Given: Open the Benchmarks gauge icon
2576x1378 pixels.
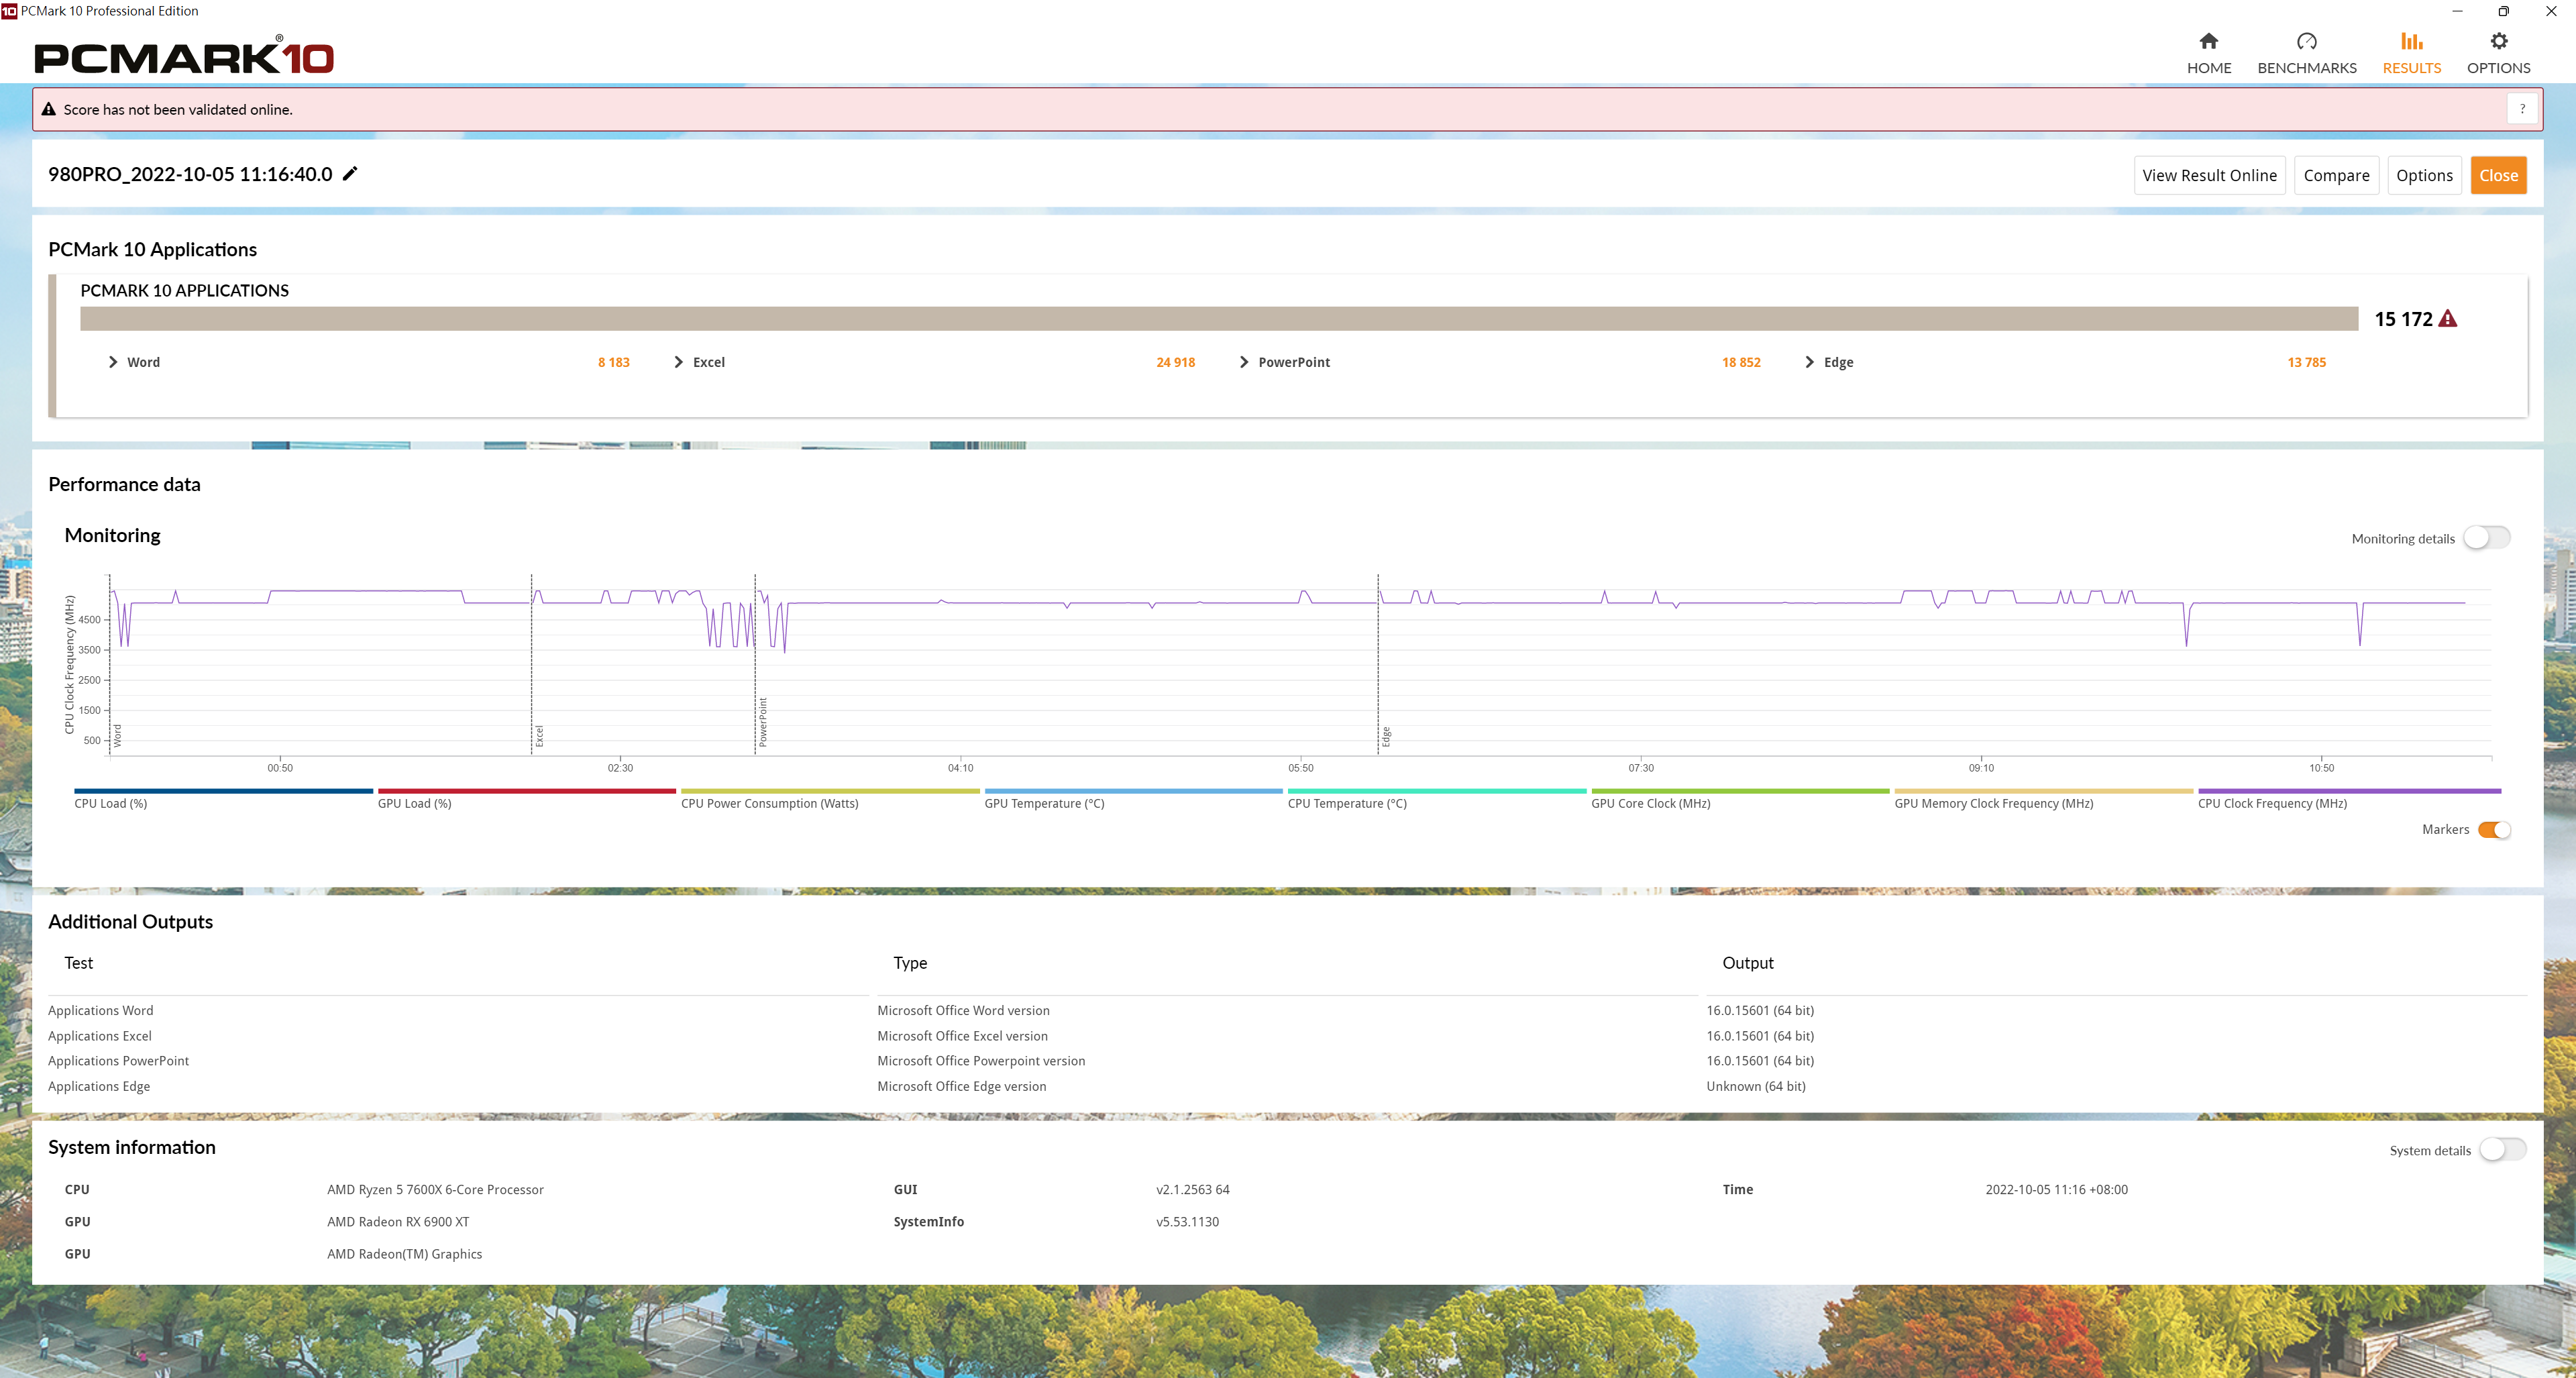Looking at the screenshot, I should (x=2306, y=41).
